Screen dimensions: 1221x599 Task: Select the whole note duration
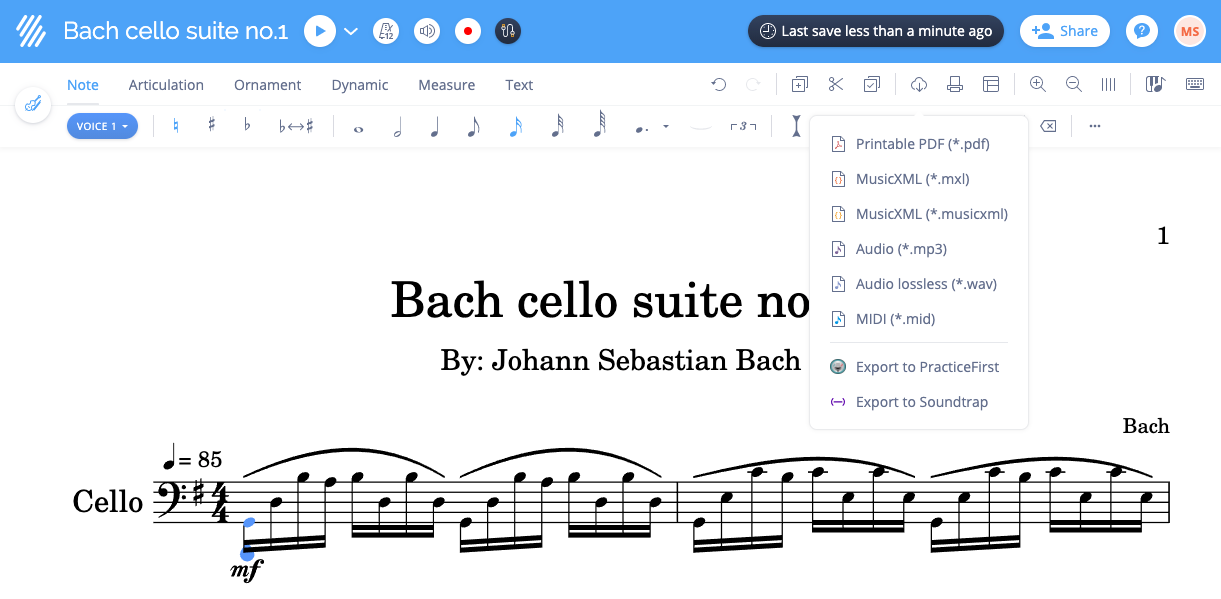[359, 128]
